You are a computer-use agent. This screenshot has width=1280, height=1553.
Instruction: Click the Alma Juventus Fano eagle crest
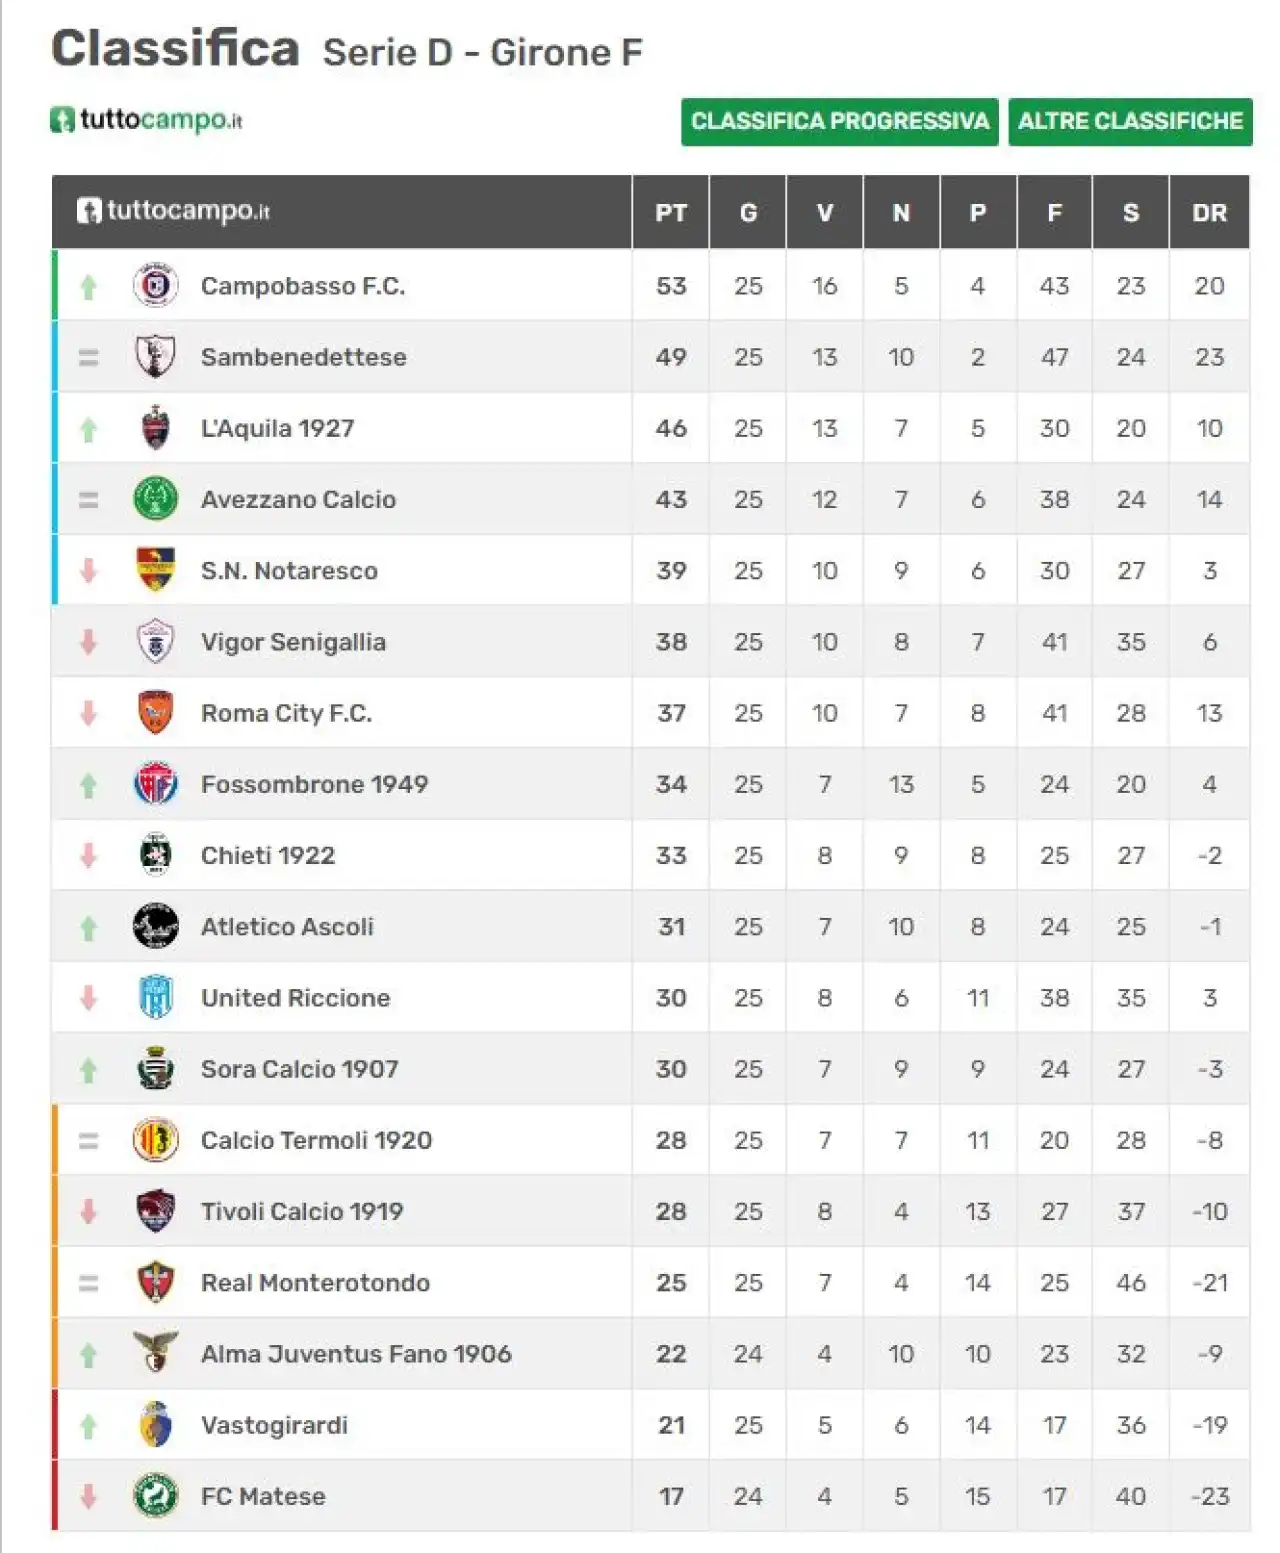(x=155, y=1353)
